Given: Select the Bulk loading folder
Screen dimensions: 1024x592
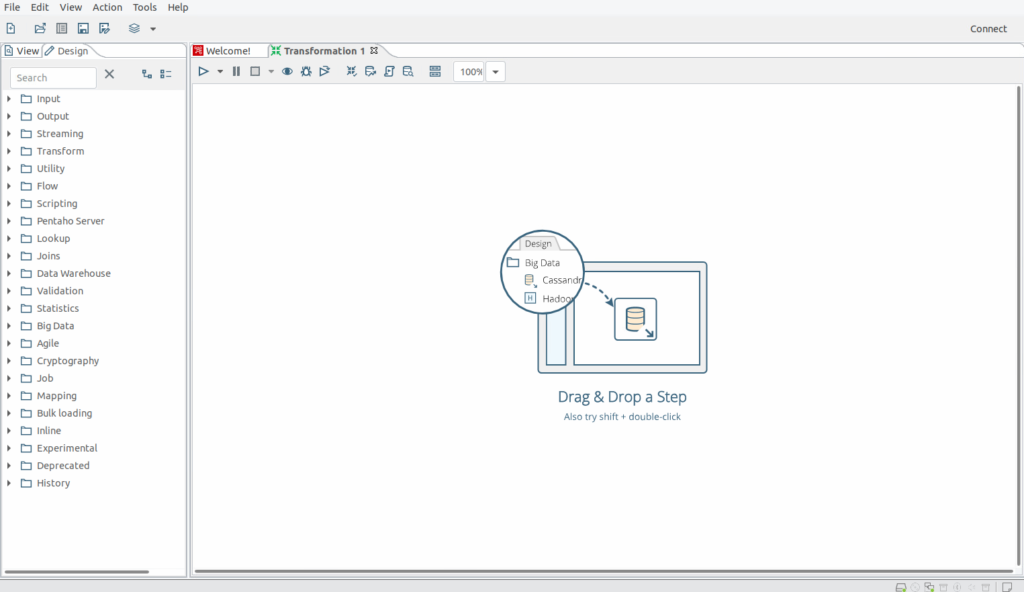Looking at the screenshot, I should pyautogui.click(x=64, y=413).
